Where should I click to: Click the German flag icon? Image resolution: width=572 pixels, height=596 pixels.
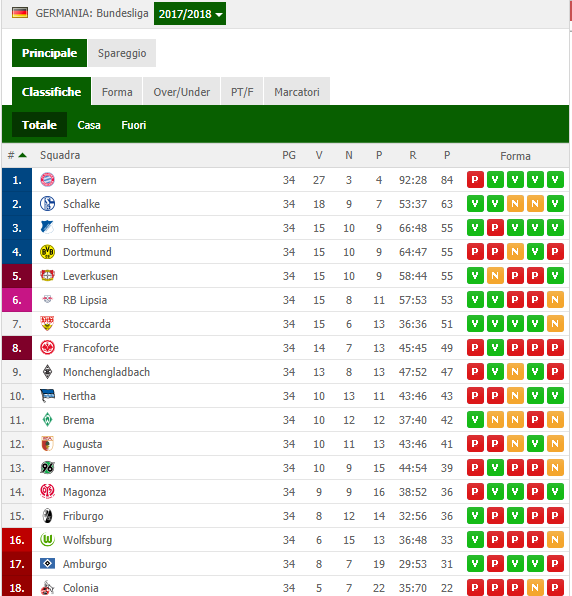pyautogui.click(x=20, y=13)
